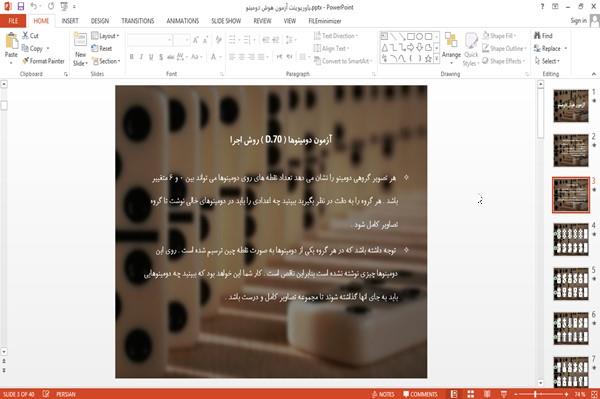Click Sign in link
The image size is (600, 399).
coord(578,21)
